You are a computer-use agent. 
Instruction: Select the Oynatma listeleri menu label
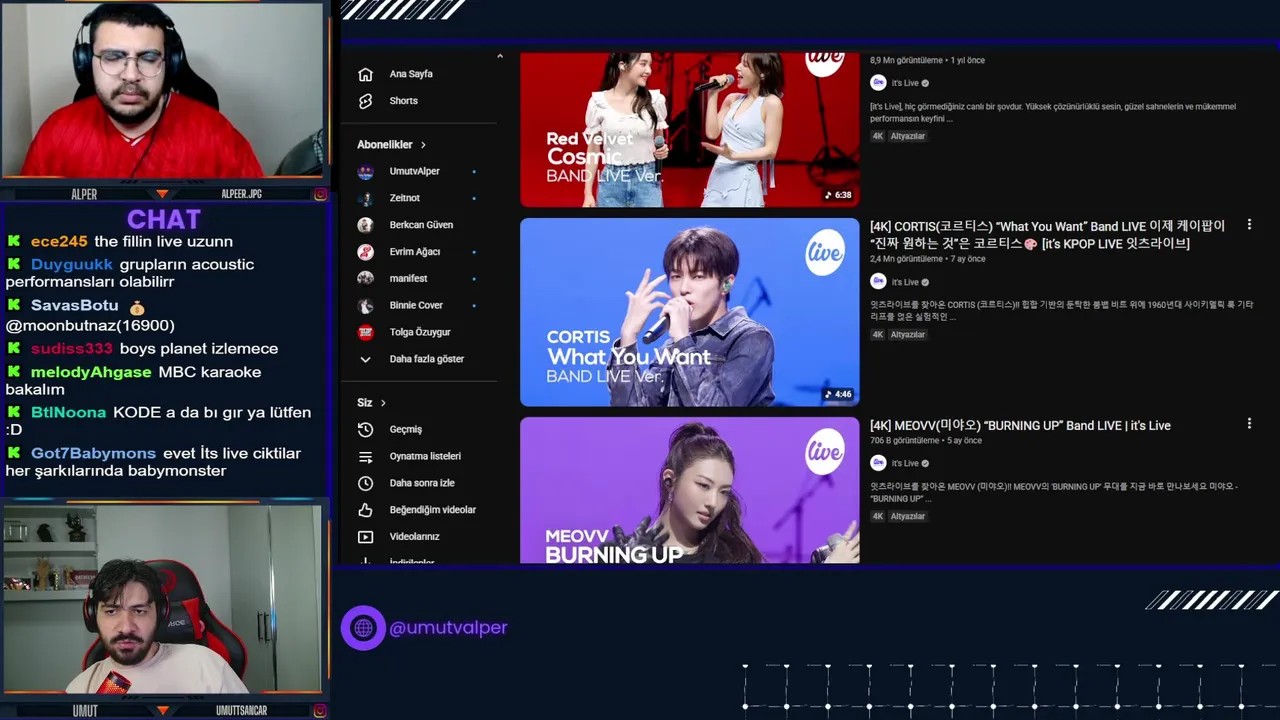pyautogui.click(x=425, y=456)
